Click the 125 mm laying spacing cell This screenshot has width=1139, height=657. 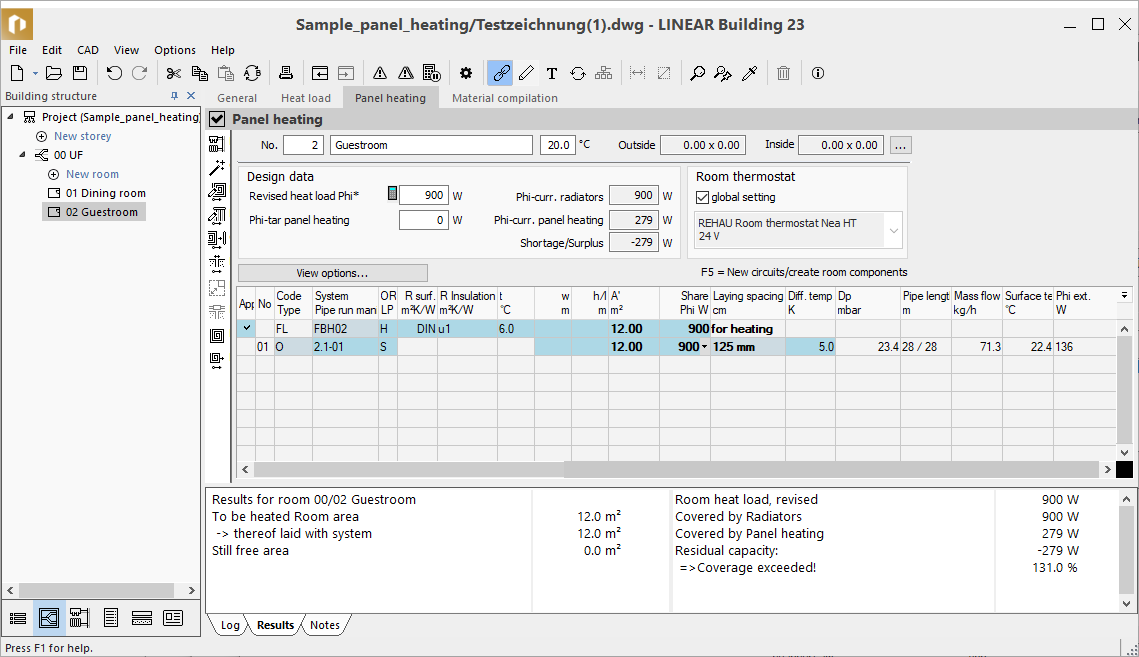[x=747, y=347]
